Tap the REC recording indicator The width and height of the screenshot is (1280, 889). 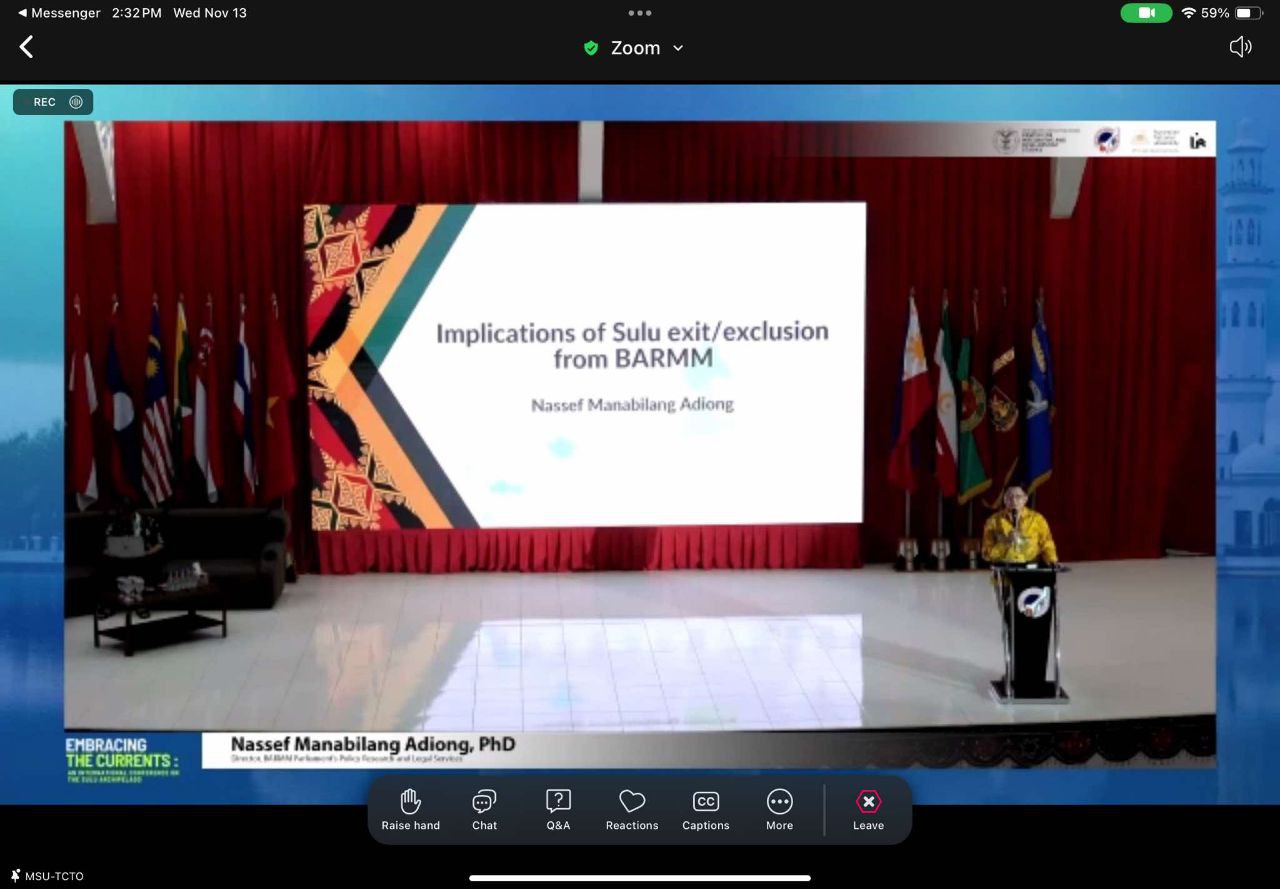(x=53, y=102)
